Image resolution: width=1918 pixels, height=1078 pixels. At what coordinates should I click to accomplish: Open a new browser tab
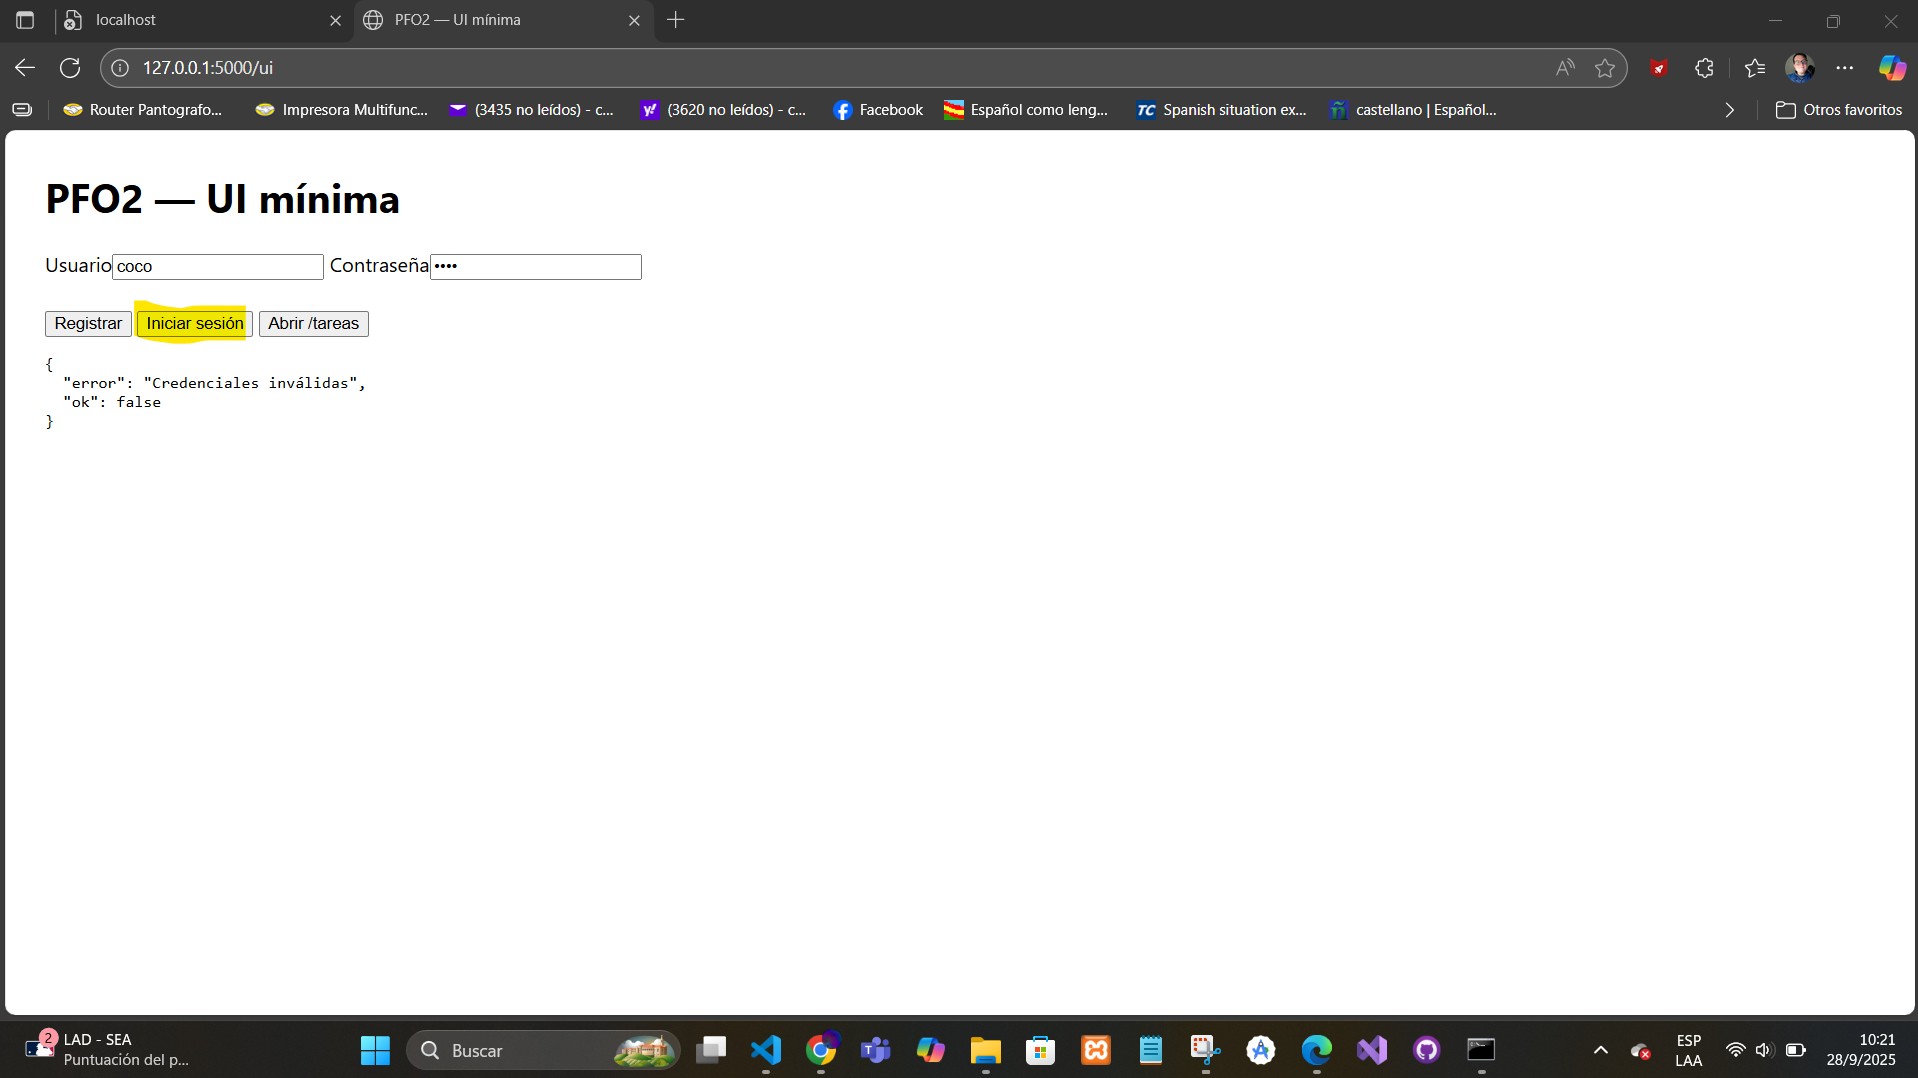coord(676,20)
